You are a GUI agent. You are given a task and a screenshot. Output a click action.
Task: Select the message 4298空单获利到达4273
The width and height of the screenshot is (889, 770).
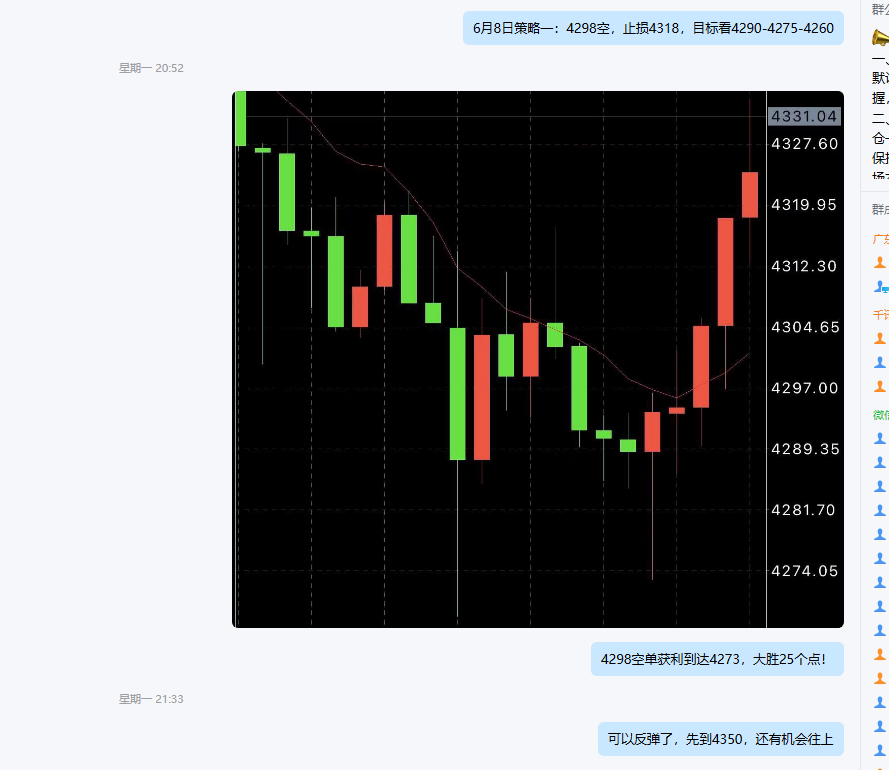pyautogui.click(x=717, y=659)
